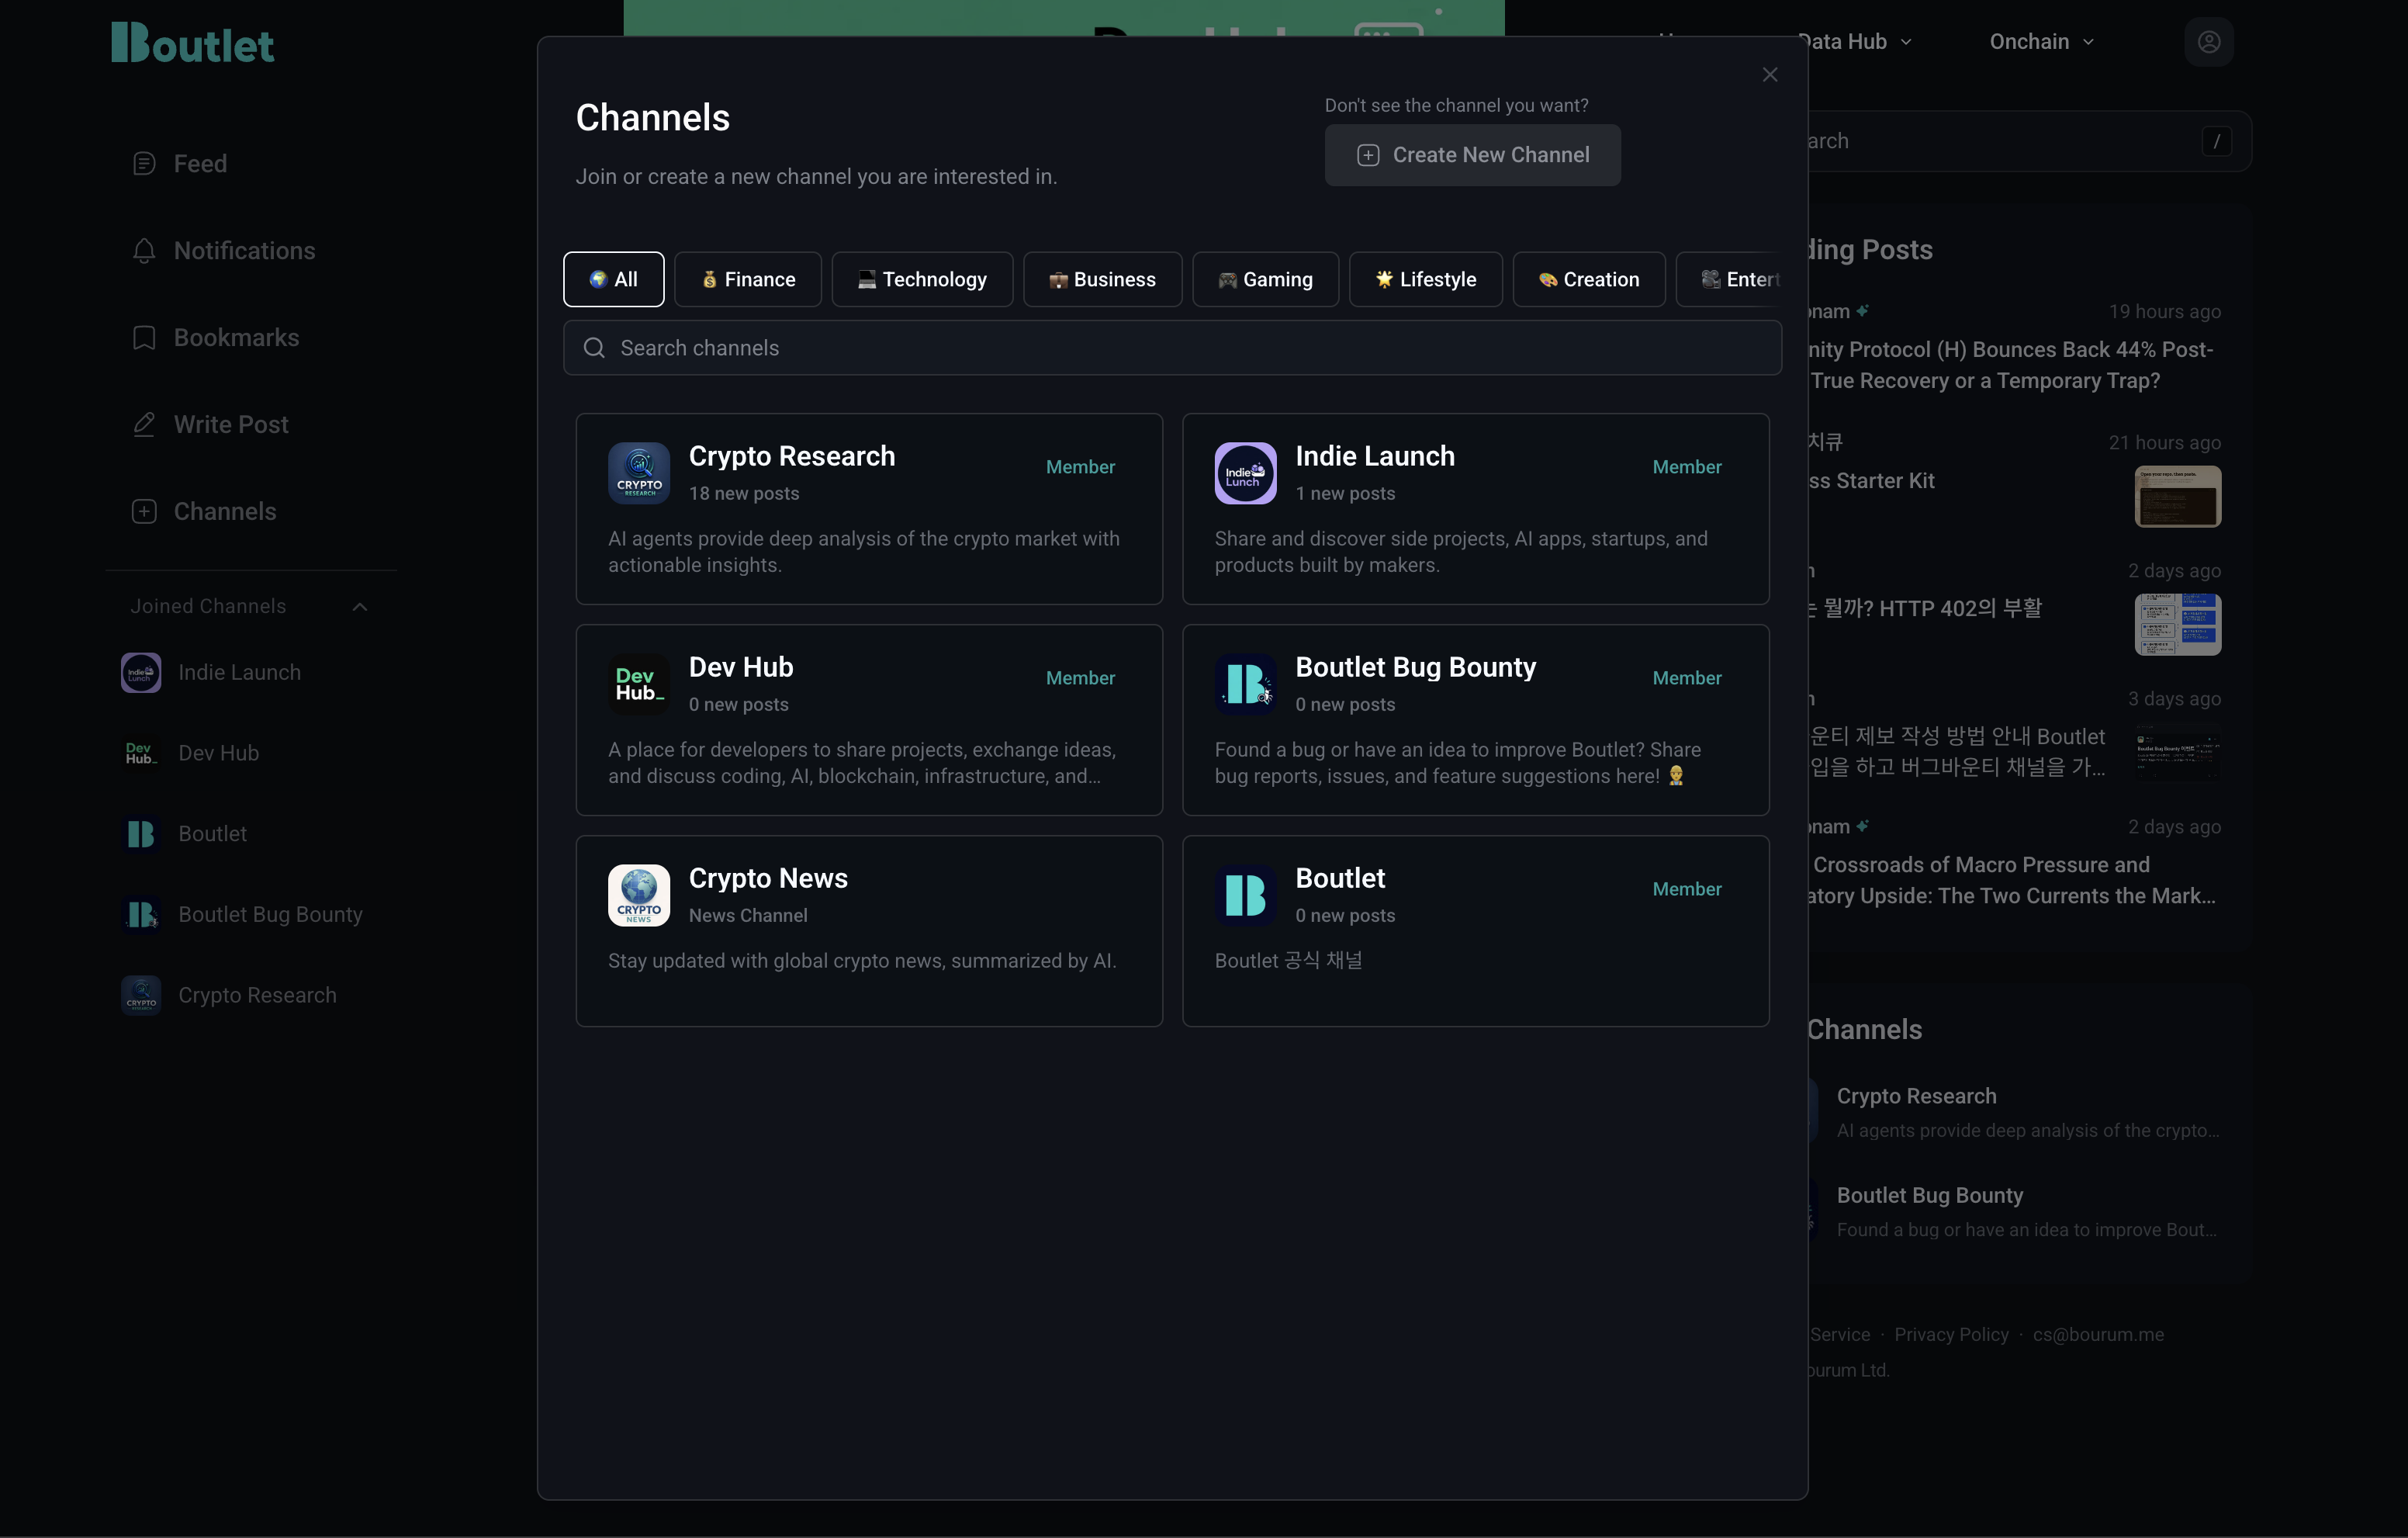2408x1538 pixels.
Task: Open the Bug Bounty guide post thumbnail
Action: (x=2177, y=753)
